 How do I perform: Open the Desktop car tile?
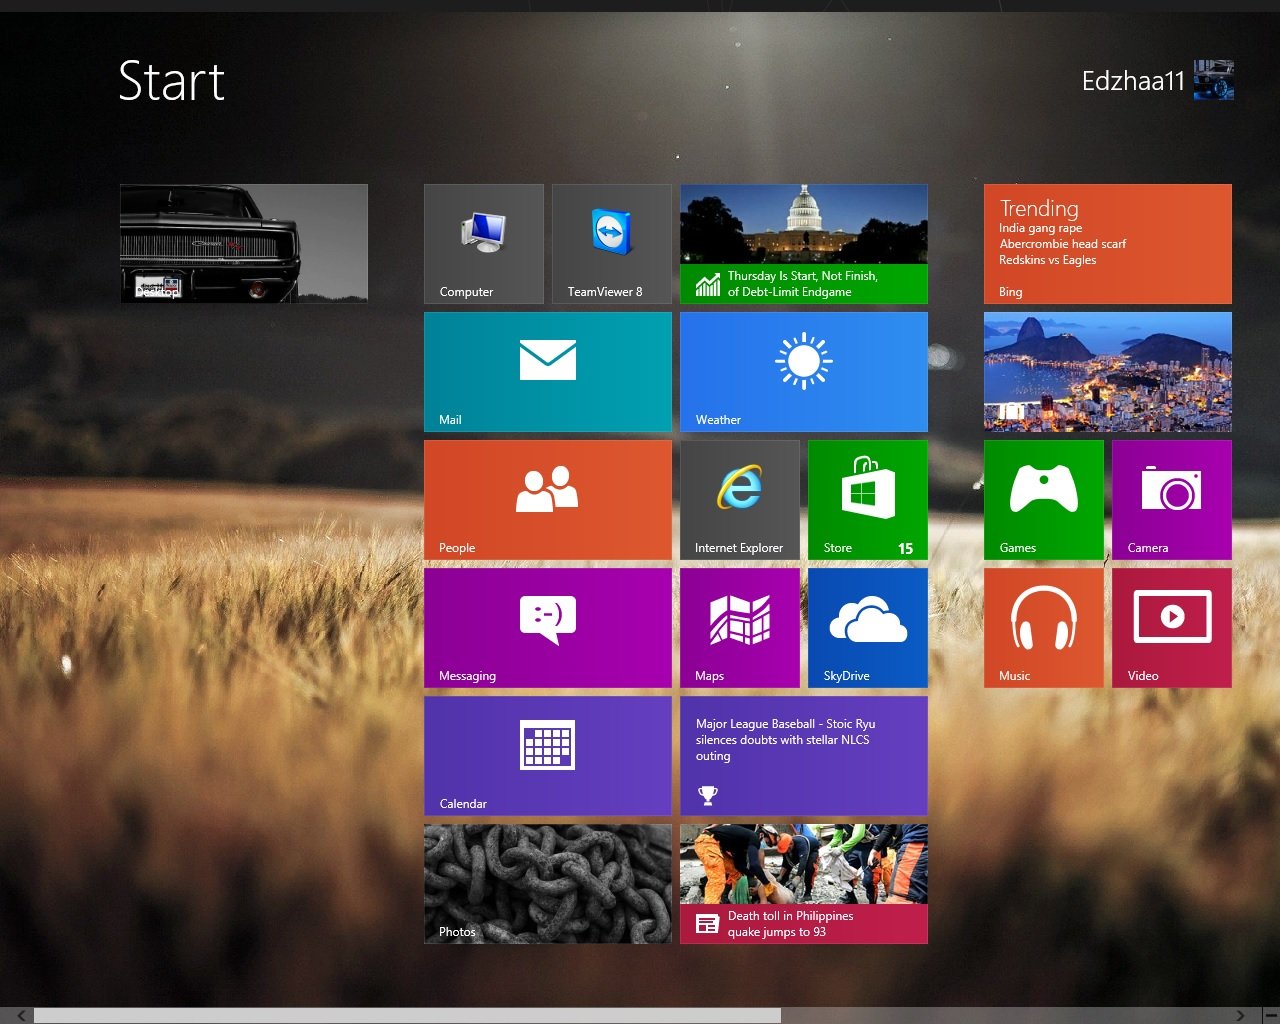click(x=244, y=243)
